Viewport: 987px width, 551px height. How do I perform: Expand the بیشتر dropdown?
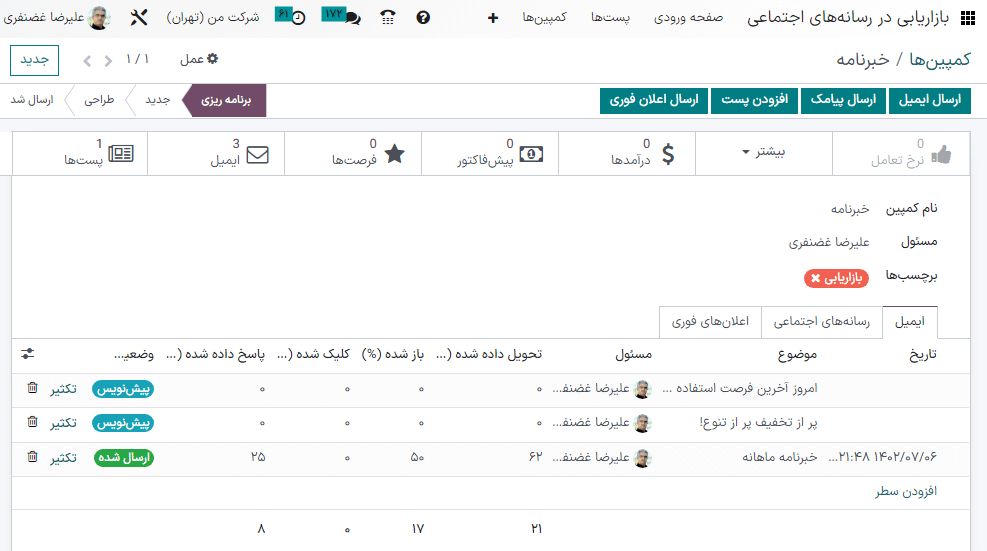(x=763, y=152)
